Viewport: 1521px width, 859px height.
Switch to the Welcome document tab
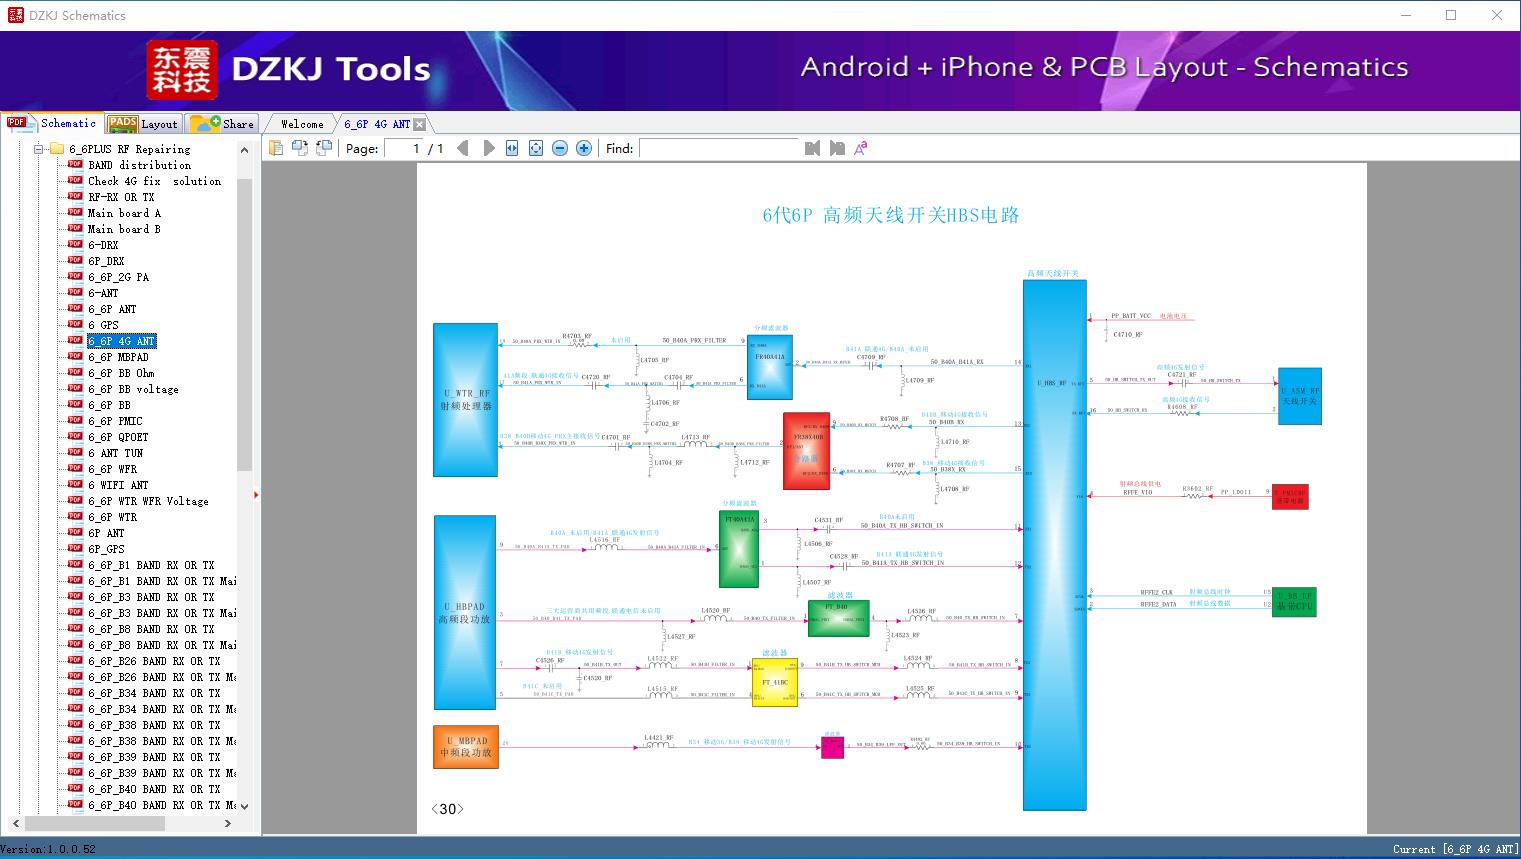302,124
